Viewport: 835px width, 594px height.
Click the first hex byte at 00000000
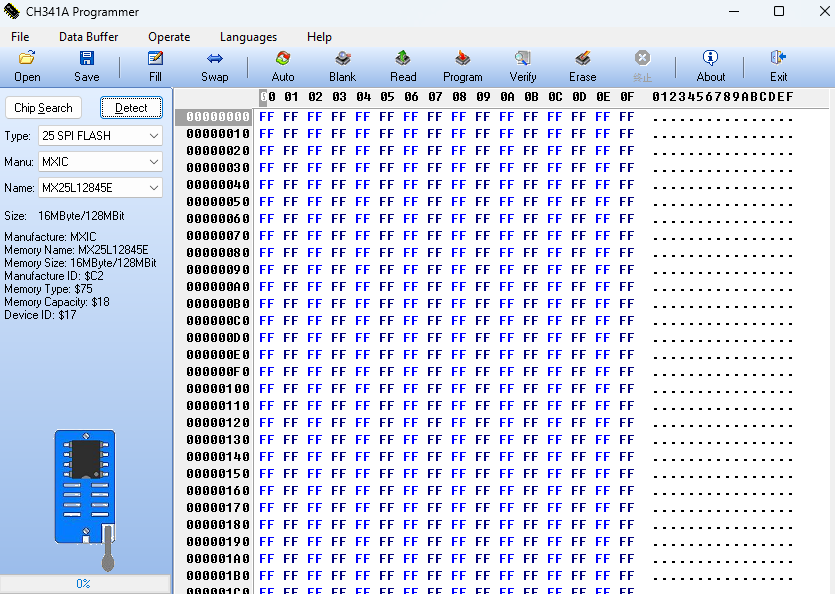[x=266, y=117]
